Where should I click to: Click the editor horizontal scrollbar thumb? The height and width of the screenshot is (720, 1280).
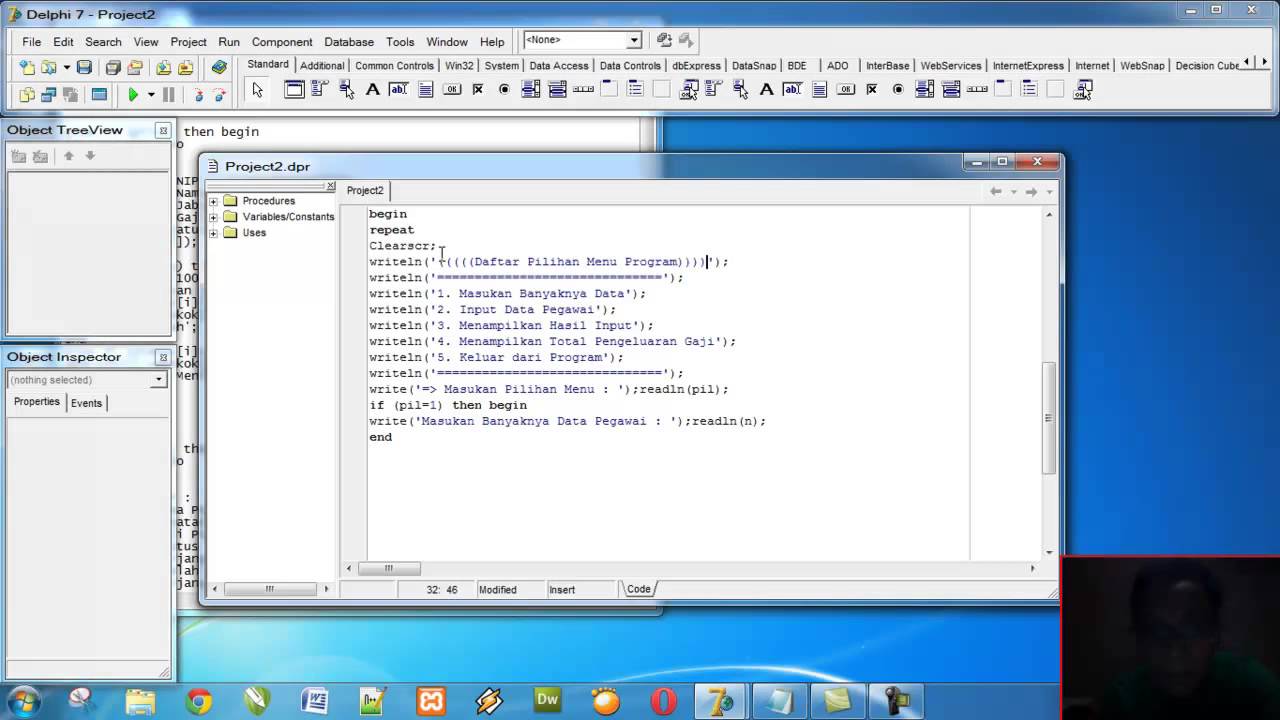pos(389,568)
